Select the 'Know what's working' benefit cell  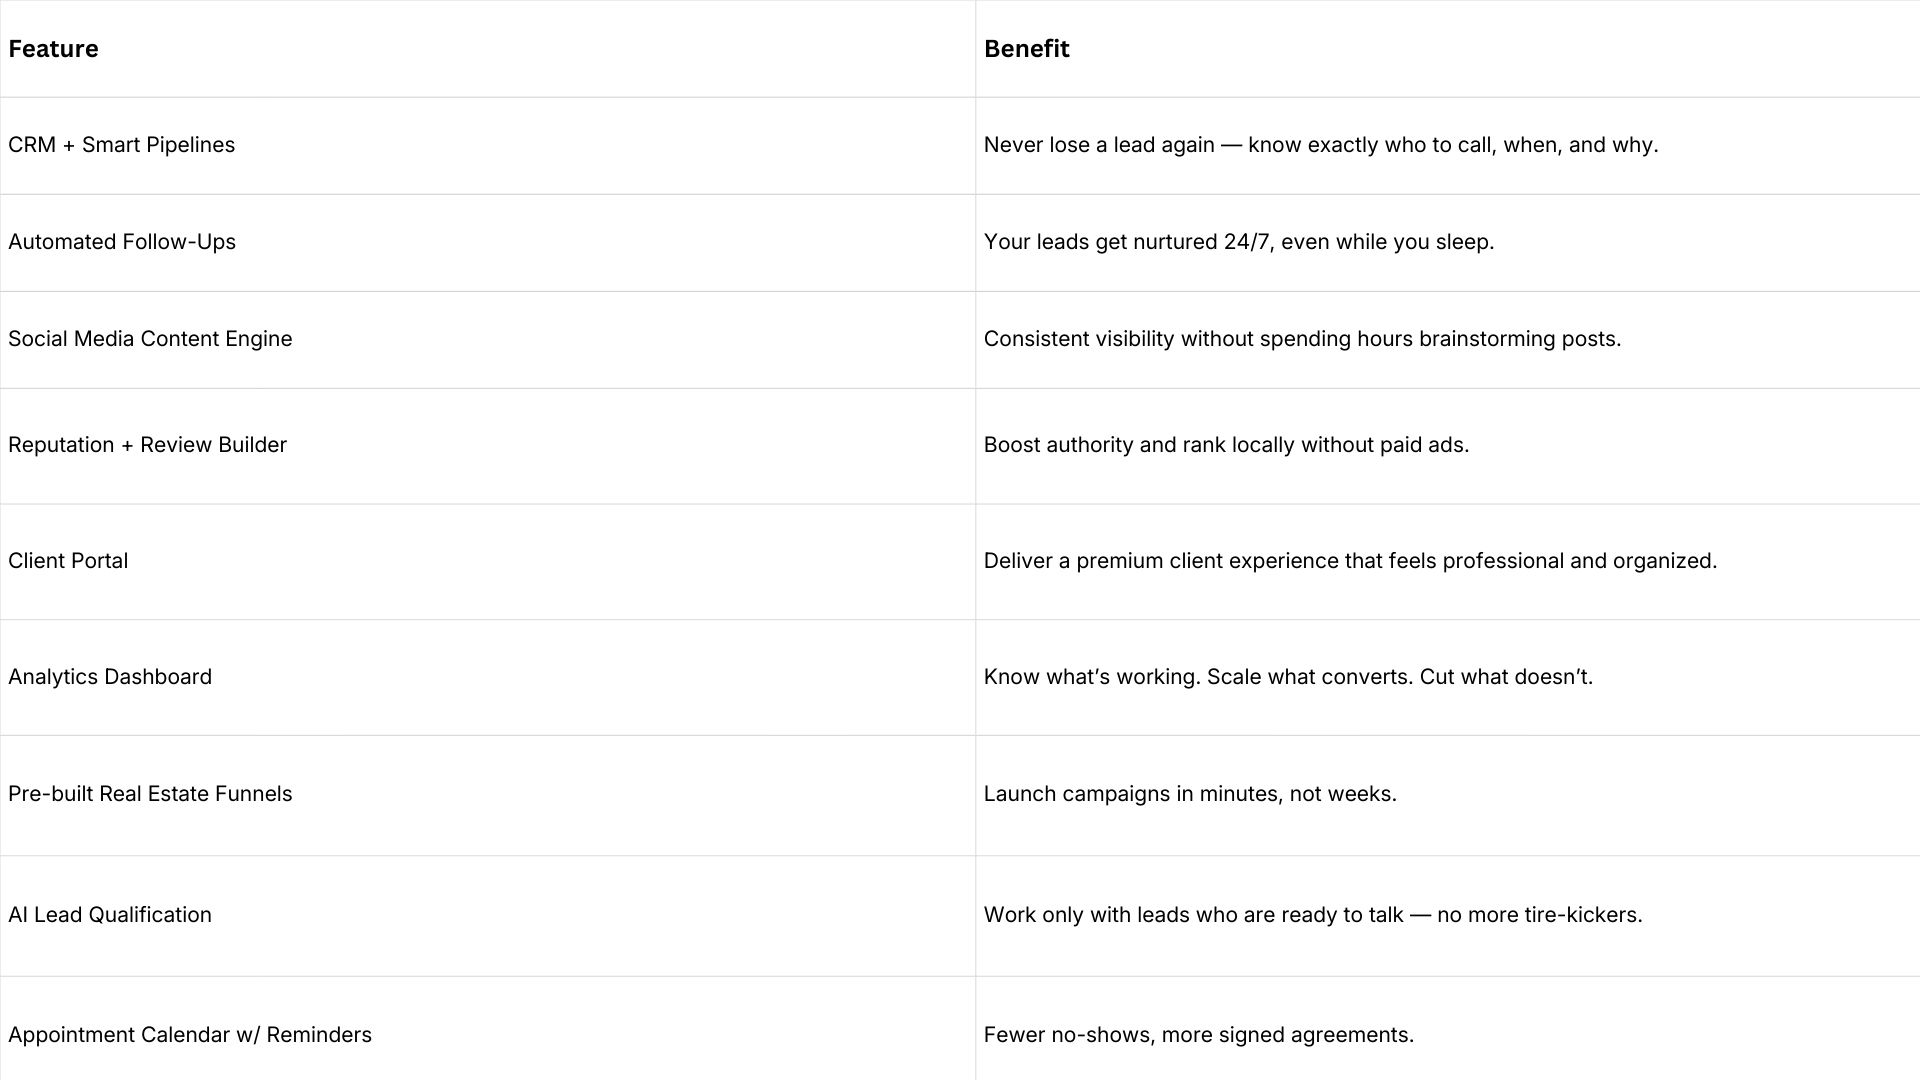[1288, 677]
